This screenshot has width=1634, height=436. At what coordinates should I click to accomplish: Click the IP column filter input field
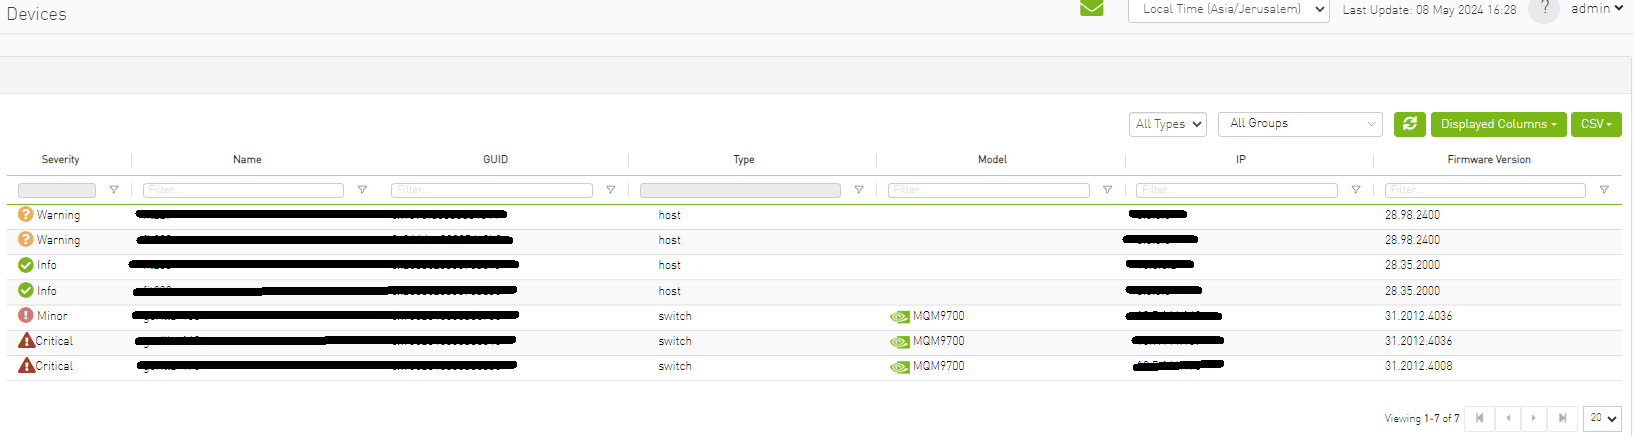(x=1237, y=190)
